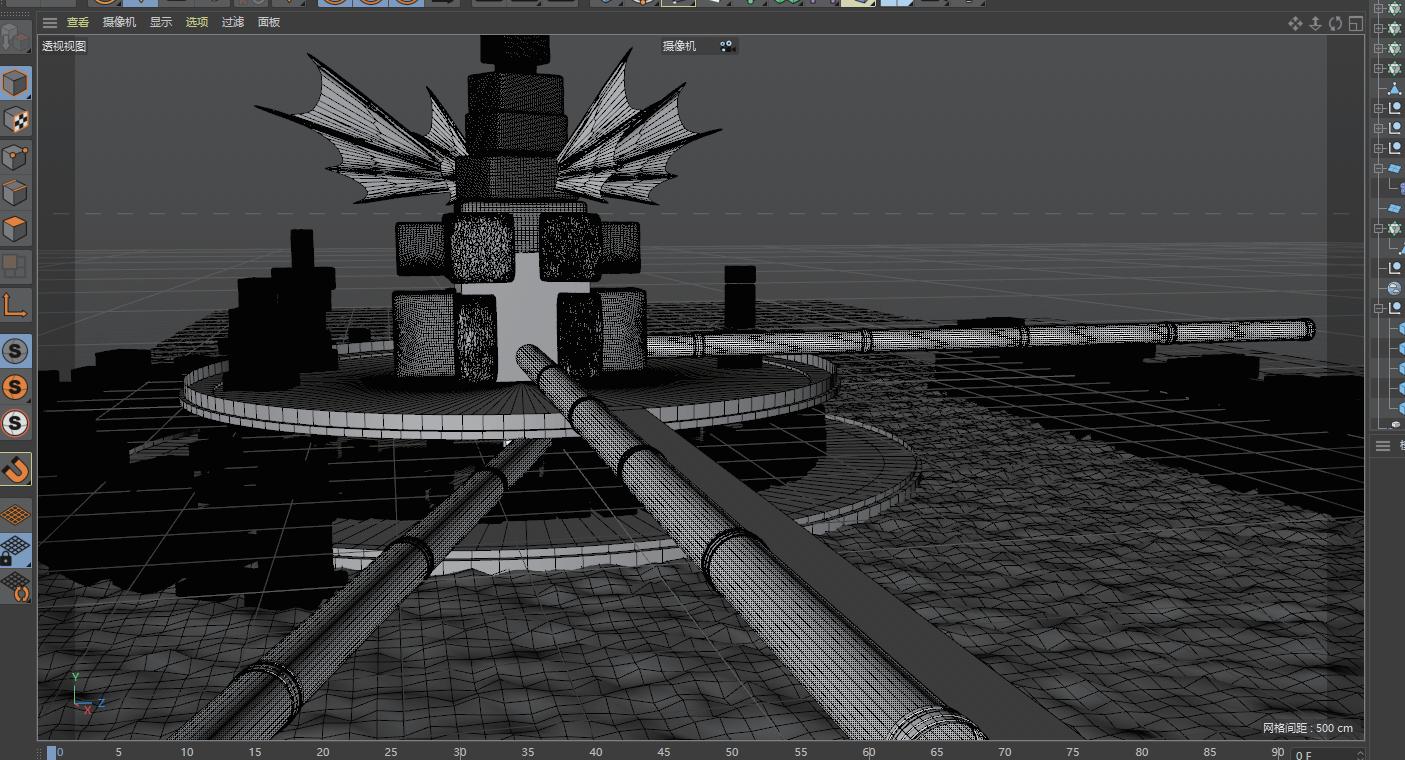Activate Polygons mode in left toolbar

tap(15, 229)
